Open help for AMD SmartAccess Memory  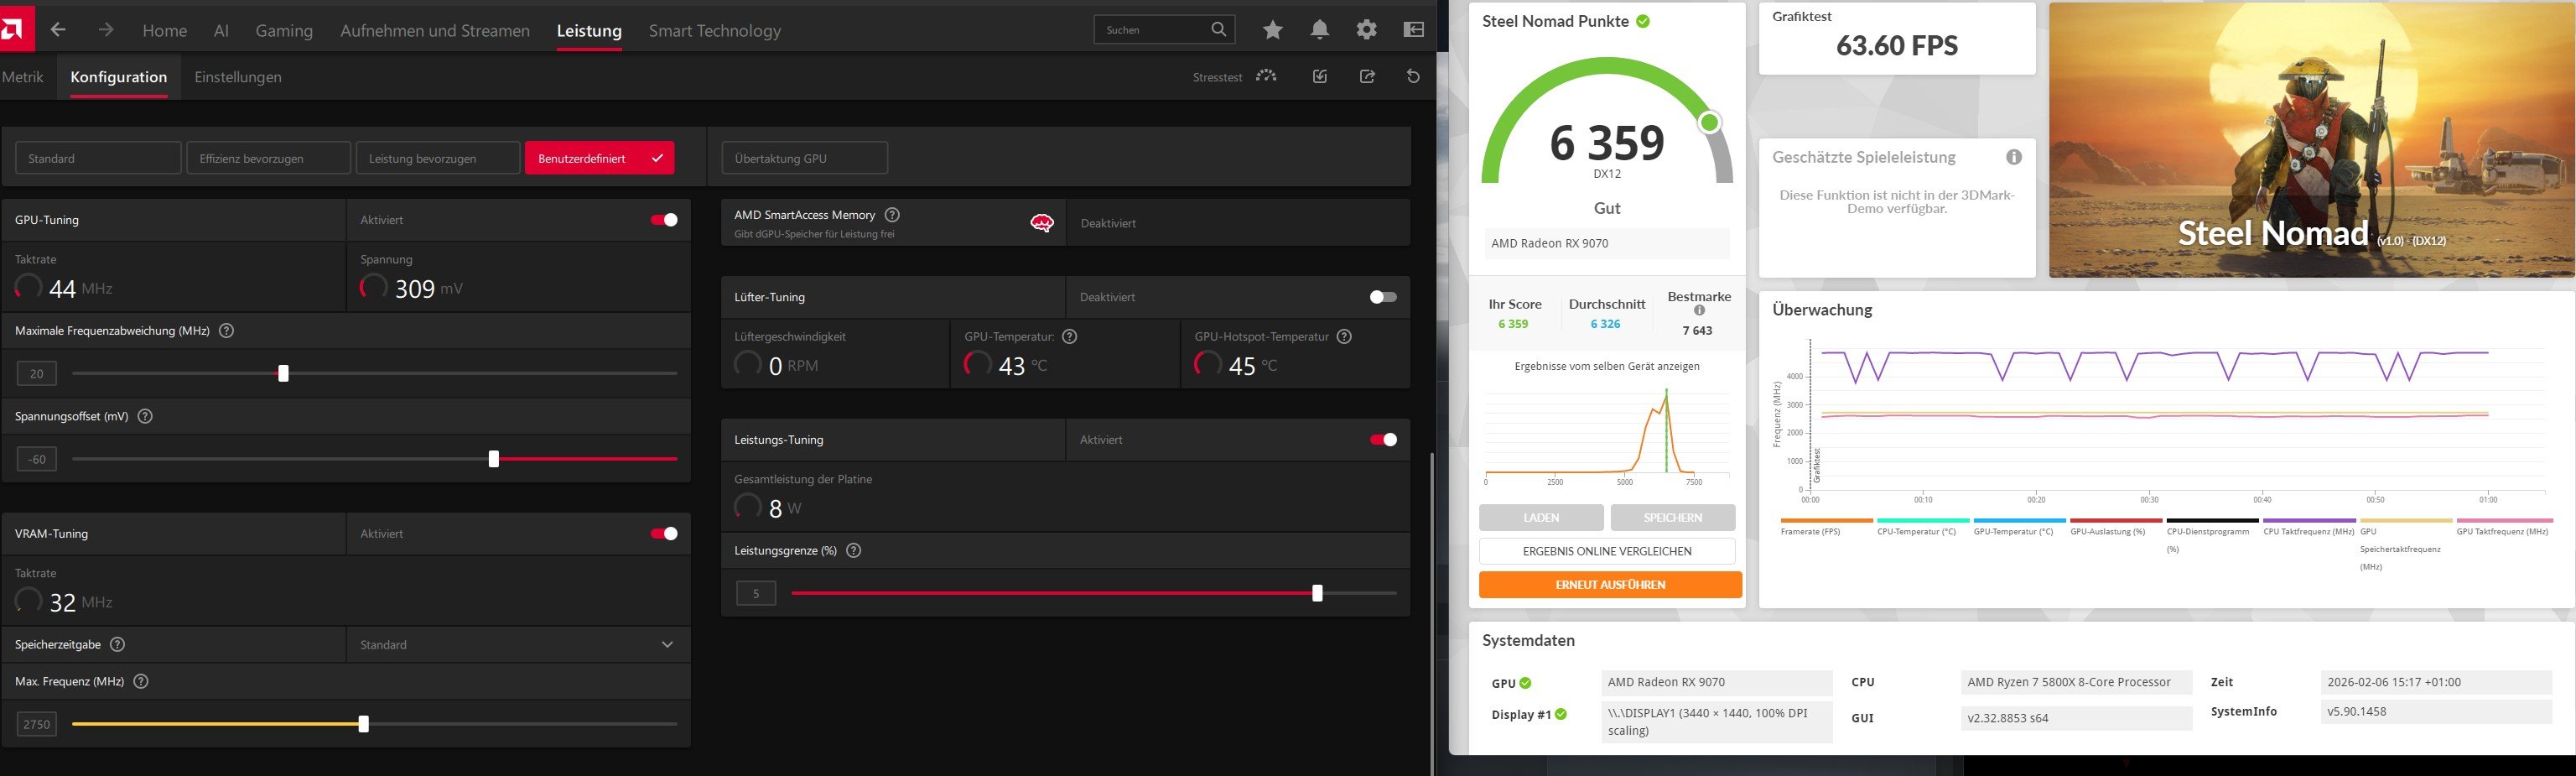coord(892,215)
